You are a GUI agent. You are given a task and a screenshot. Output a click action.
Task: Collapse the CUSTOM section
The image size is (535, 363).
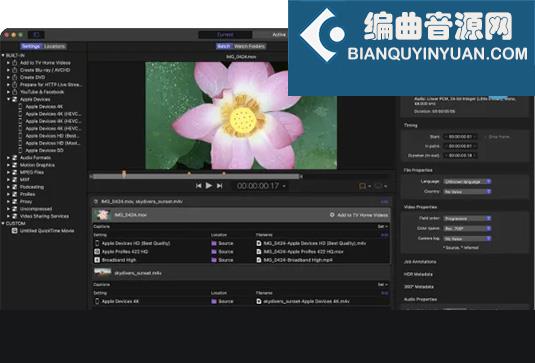tap(3, 223)
